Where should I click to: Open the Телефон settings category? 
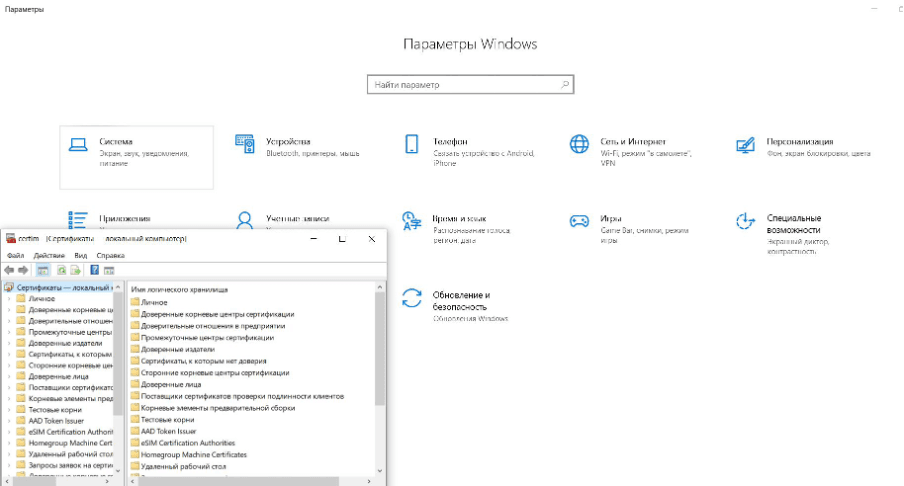coord(470,152)
